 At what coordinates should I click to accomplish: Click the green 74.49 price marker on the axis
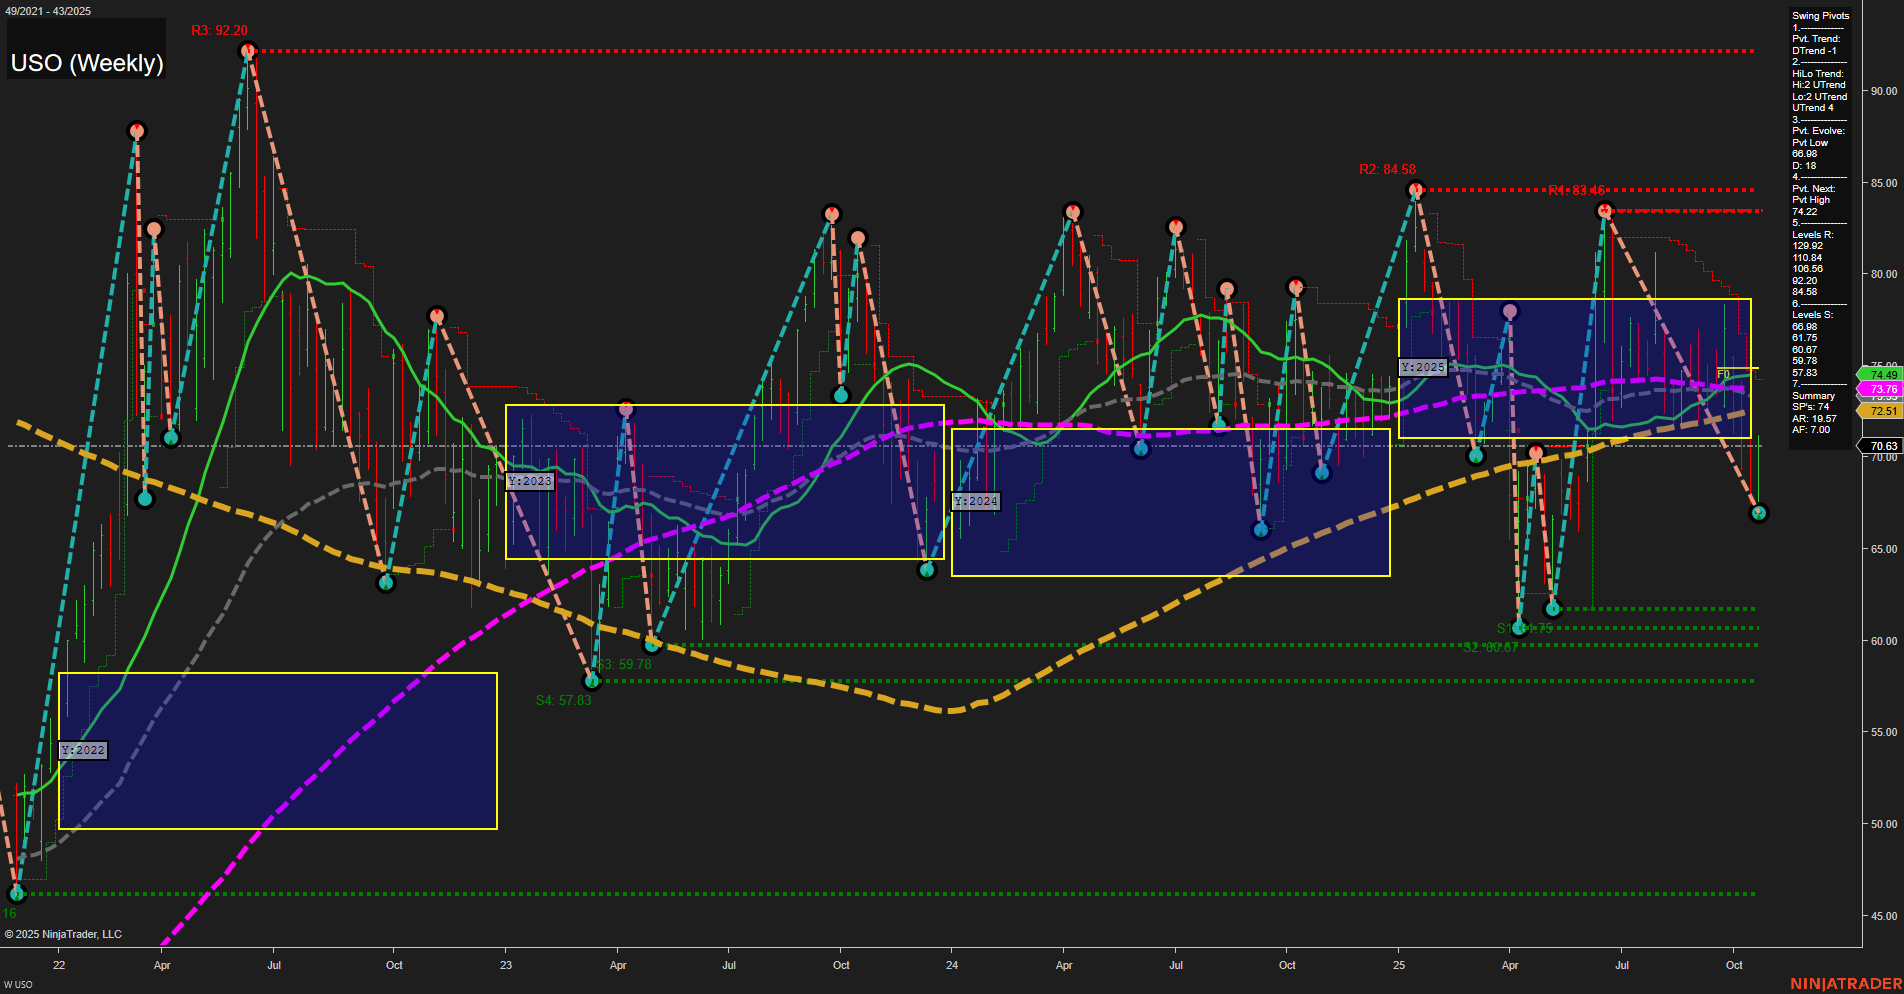click(x=1881, y=374)
